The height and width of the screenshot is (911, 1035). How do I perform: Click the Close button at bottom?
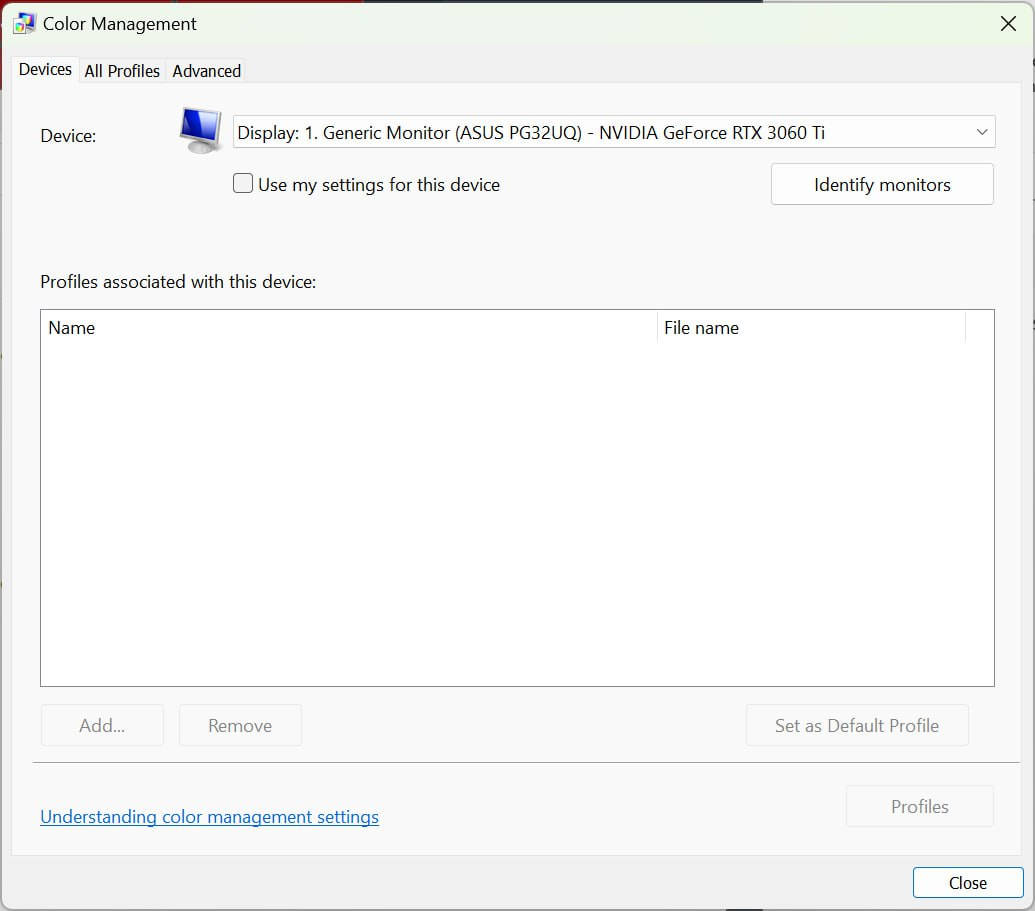[968, 883]
